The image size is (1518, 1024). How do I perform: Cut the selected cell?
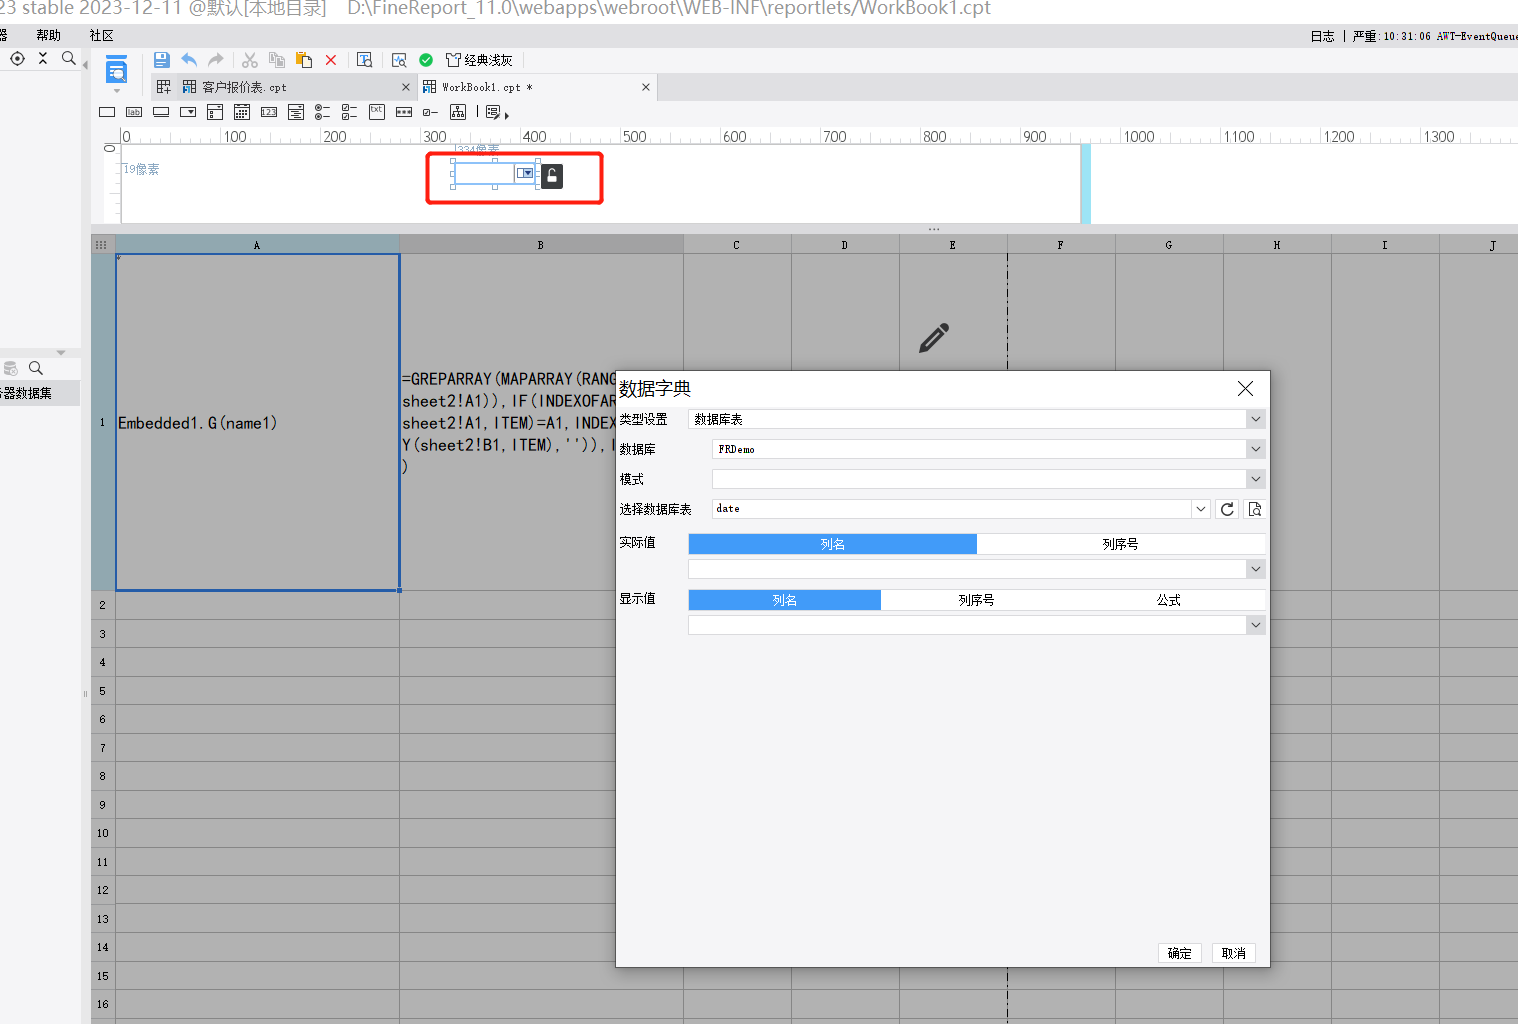[250, 60]
